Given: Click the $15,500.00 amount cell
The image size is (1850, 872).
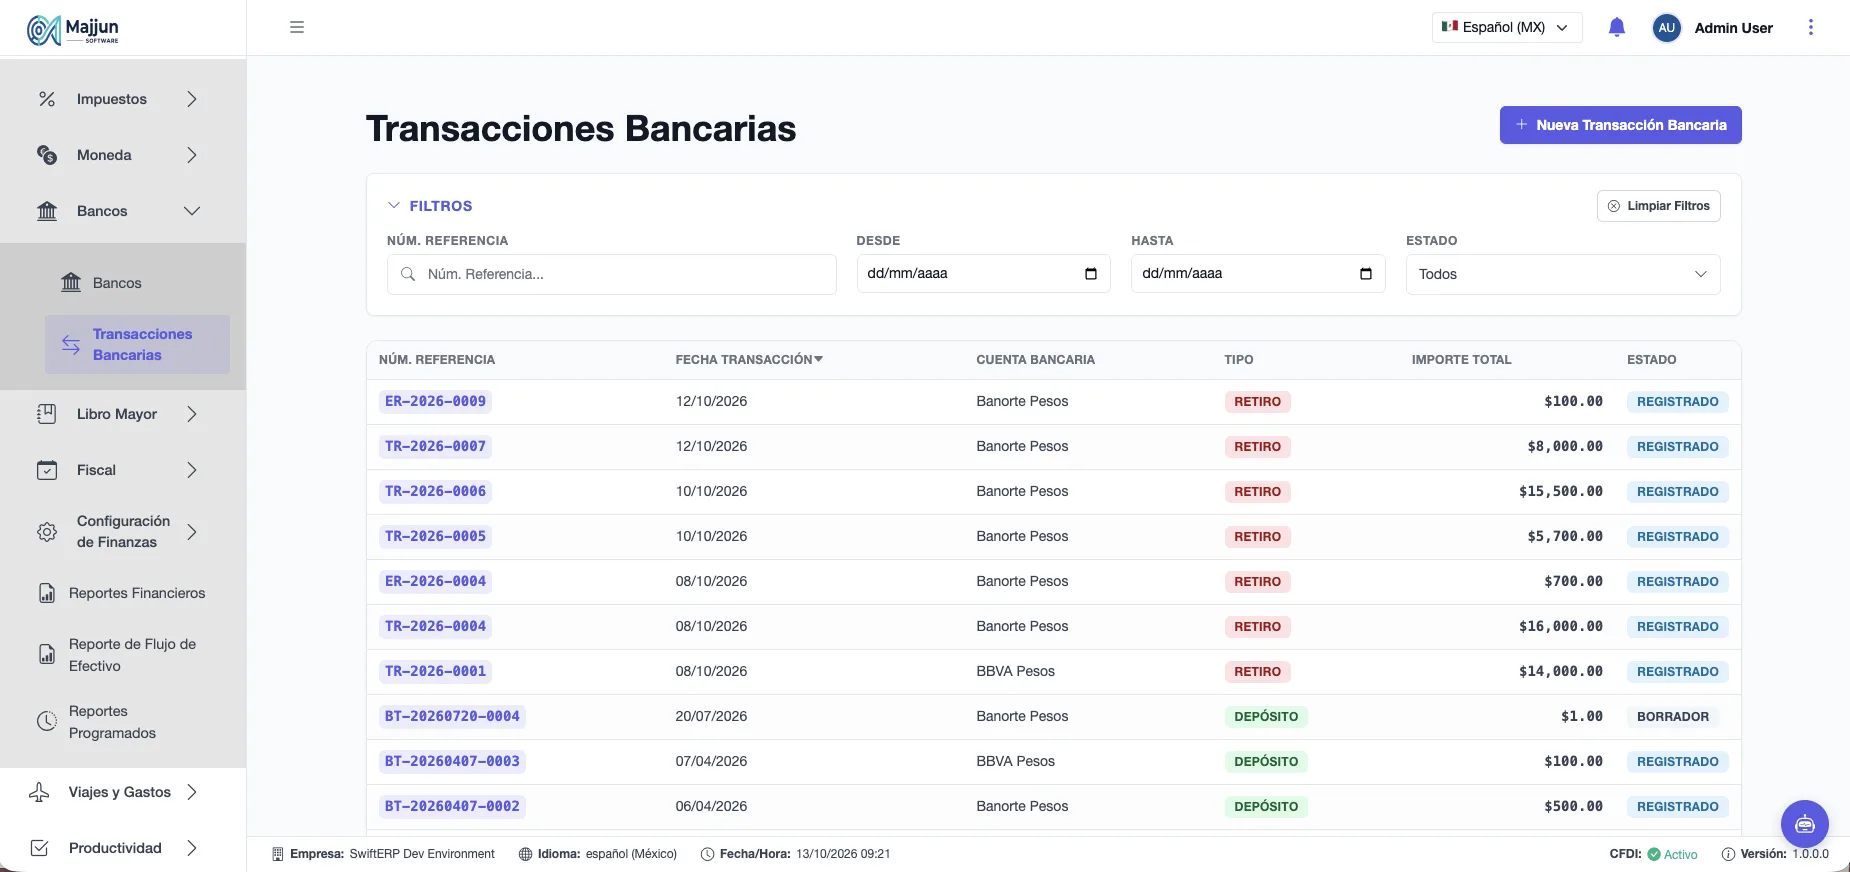Looking at the screenshot, I should tap(1560, 491).
